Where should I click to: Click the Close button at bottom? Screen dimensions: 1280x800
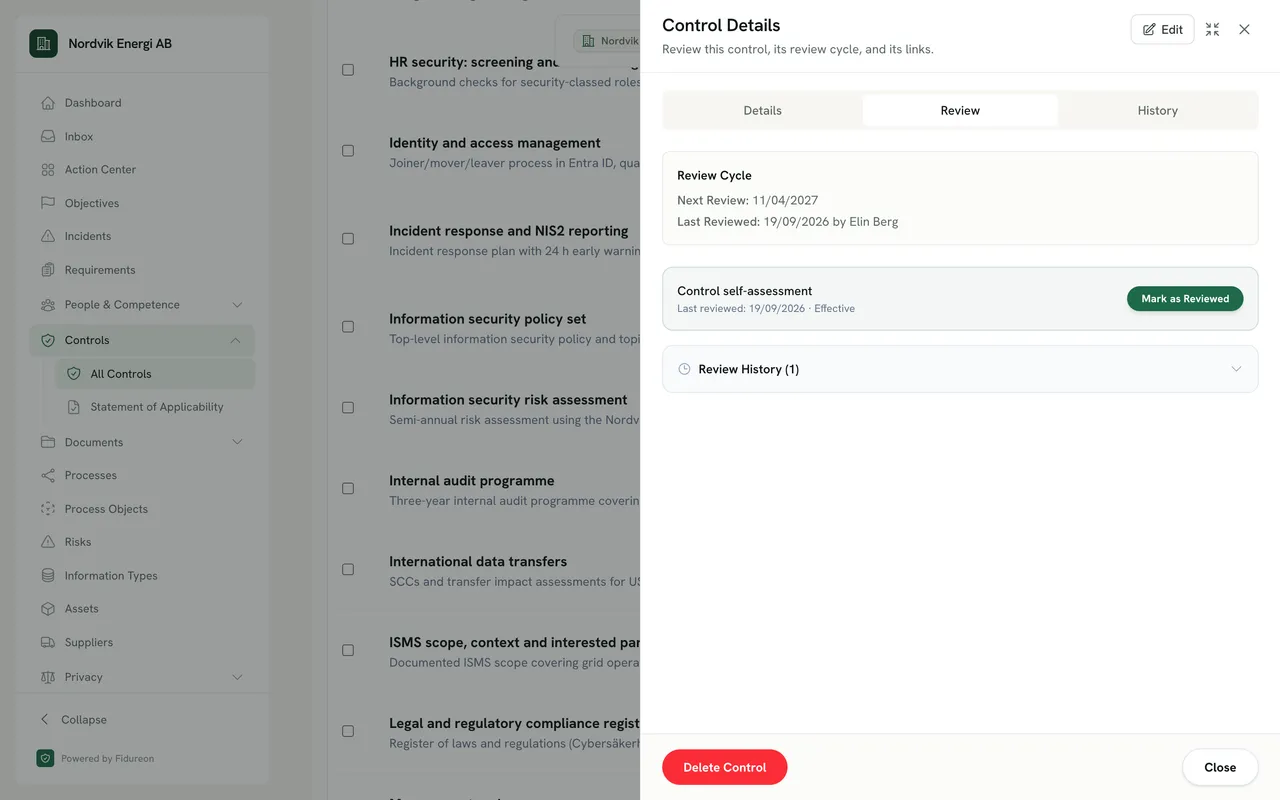click(x=1220, y=767)
